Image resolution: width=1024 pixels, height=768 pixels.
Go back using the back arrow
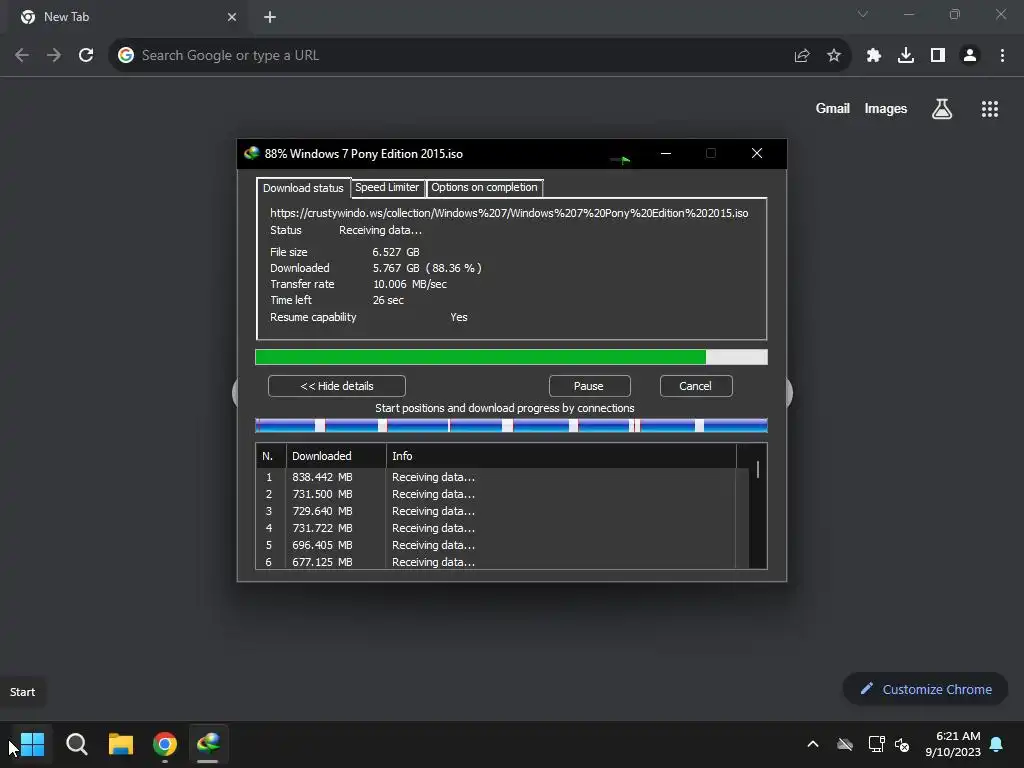click(x=22, y=56)
